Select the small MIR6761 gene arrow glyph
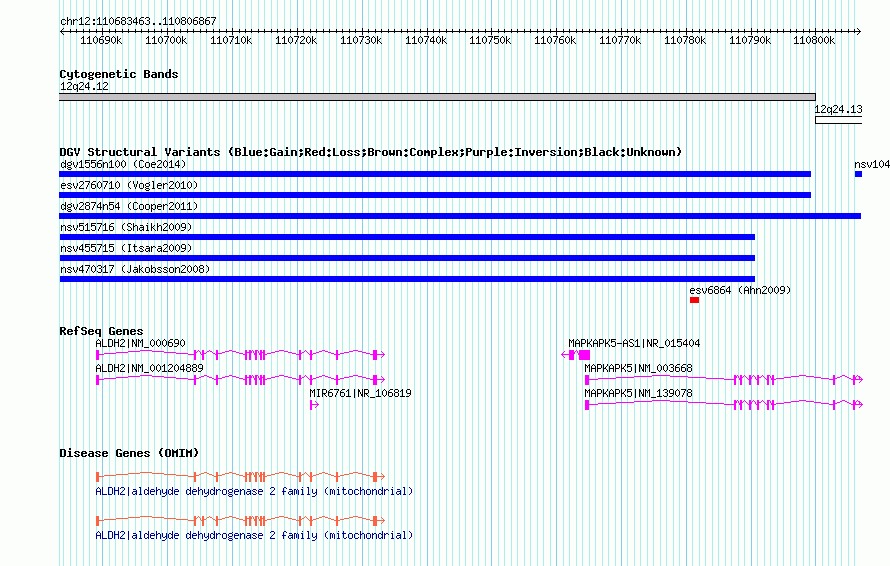The width and height of the screenshot is (890, 566). point(314,405)
